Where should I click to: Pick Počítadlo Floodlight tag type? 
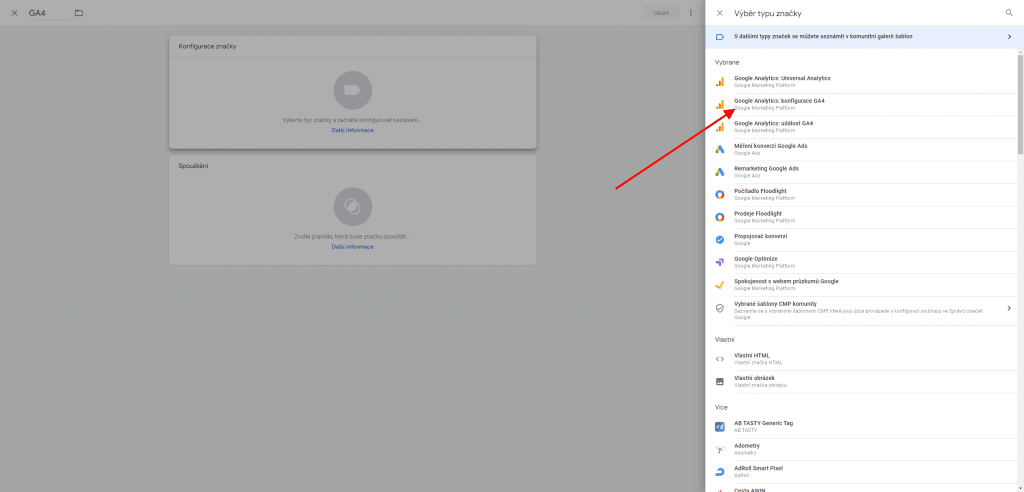click(x=865, y=195)
